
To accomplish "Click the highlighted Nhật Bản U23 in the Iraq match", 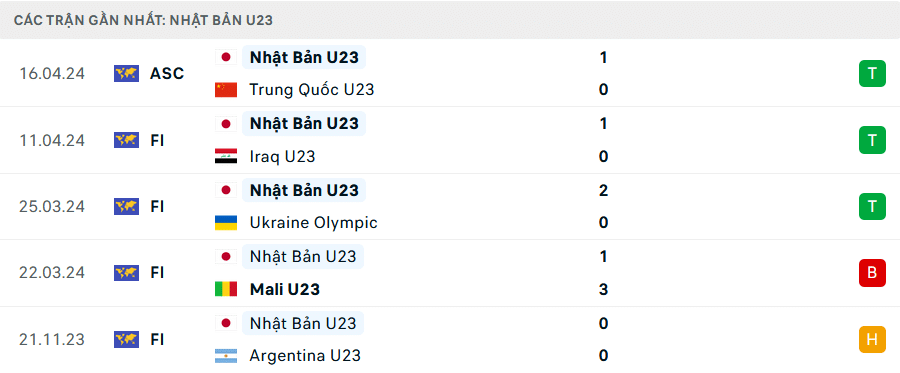I will point(304,123).
